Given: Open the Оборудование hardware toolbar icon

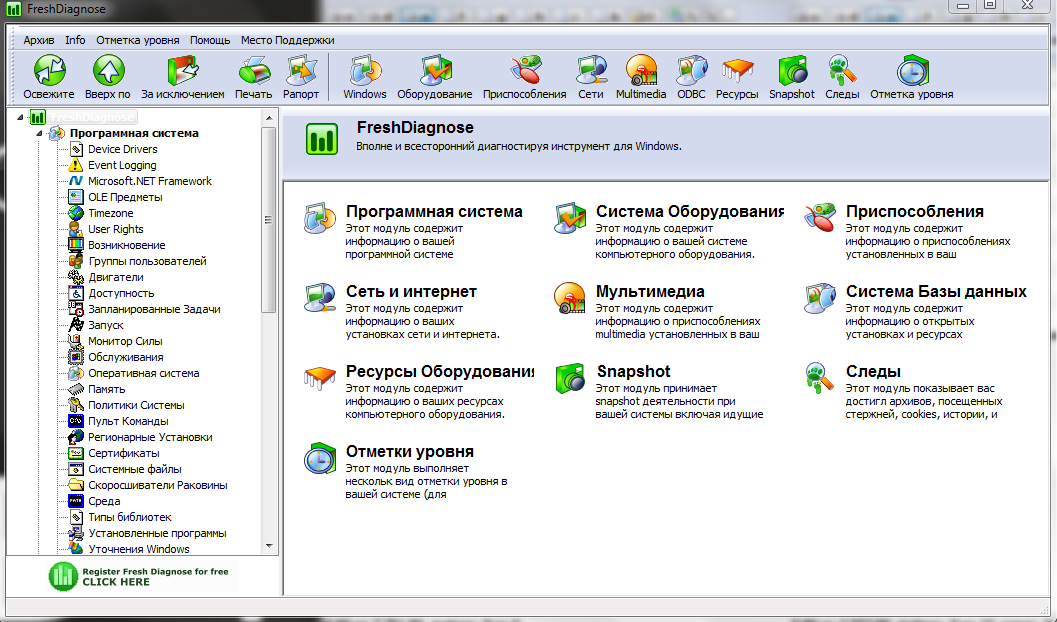Looking at the screenshot, I should [434, 71].
